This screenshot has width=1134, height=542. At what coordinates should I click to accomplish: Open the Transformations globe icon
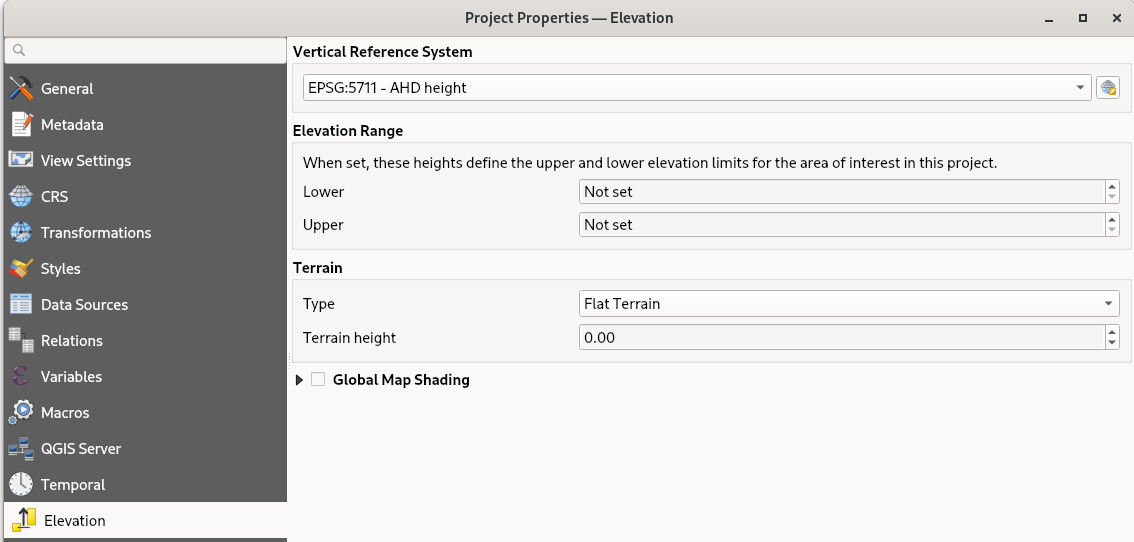tap(21, 233)
